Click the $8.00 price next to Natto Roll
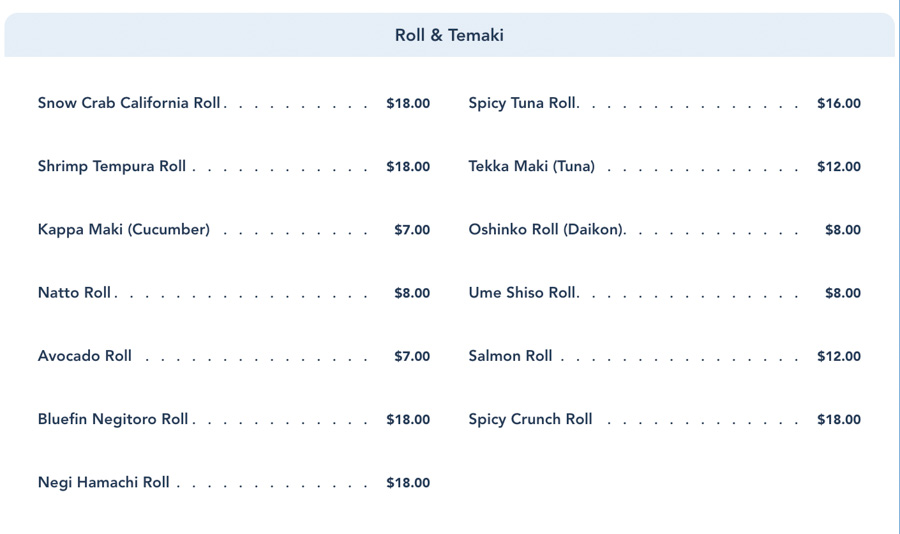Screen dimensions: 900x534 point(412,293)
